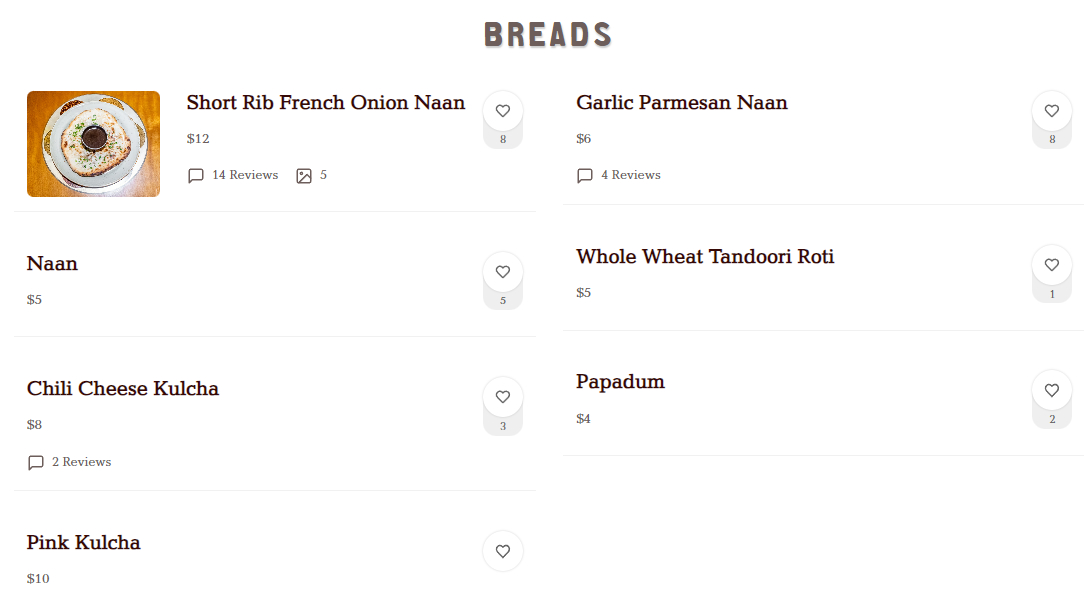This screenshot has height=616, width=1084.
Task: Tap heart icon for plain Naan
Action: pos(503,272)
